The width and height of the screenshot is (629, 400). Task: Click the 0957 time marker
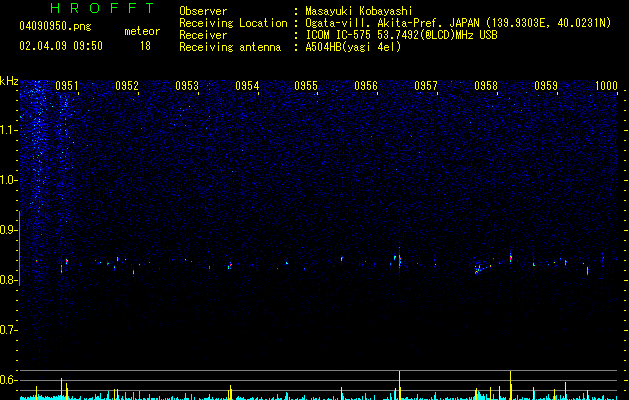(426, 85)
